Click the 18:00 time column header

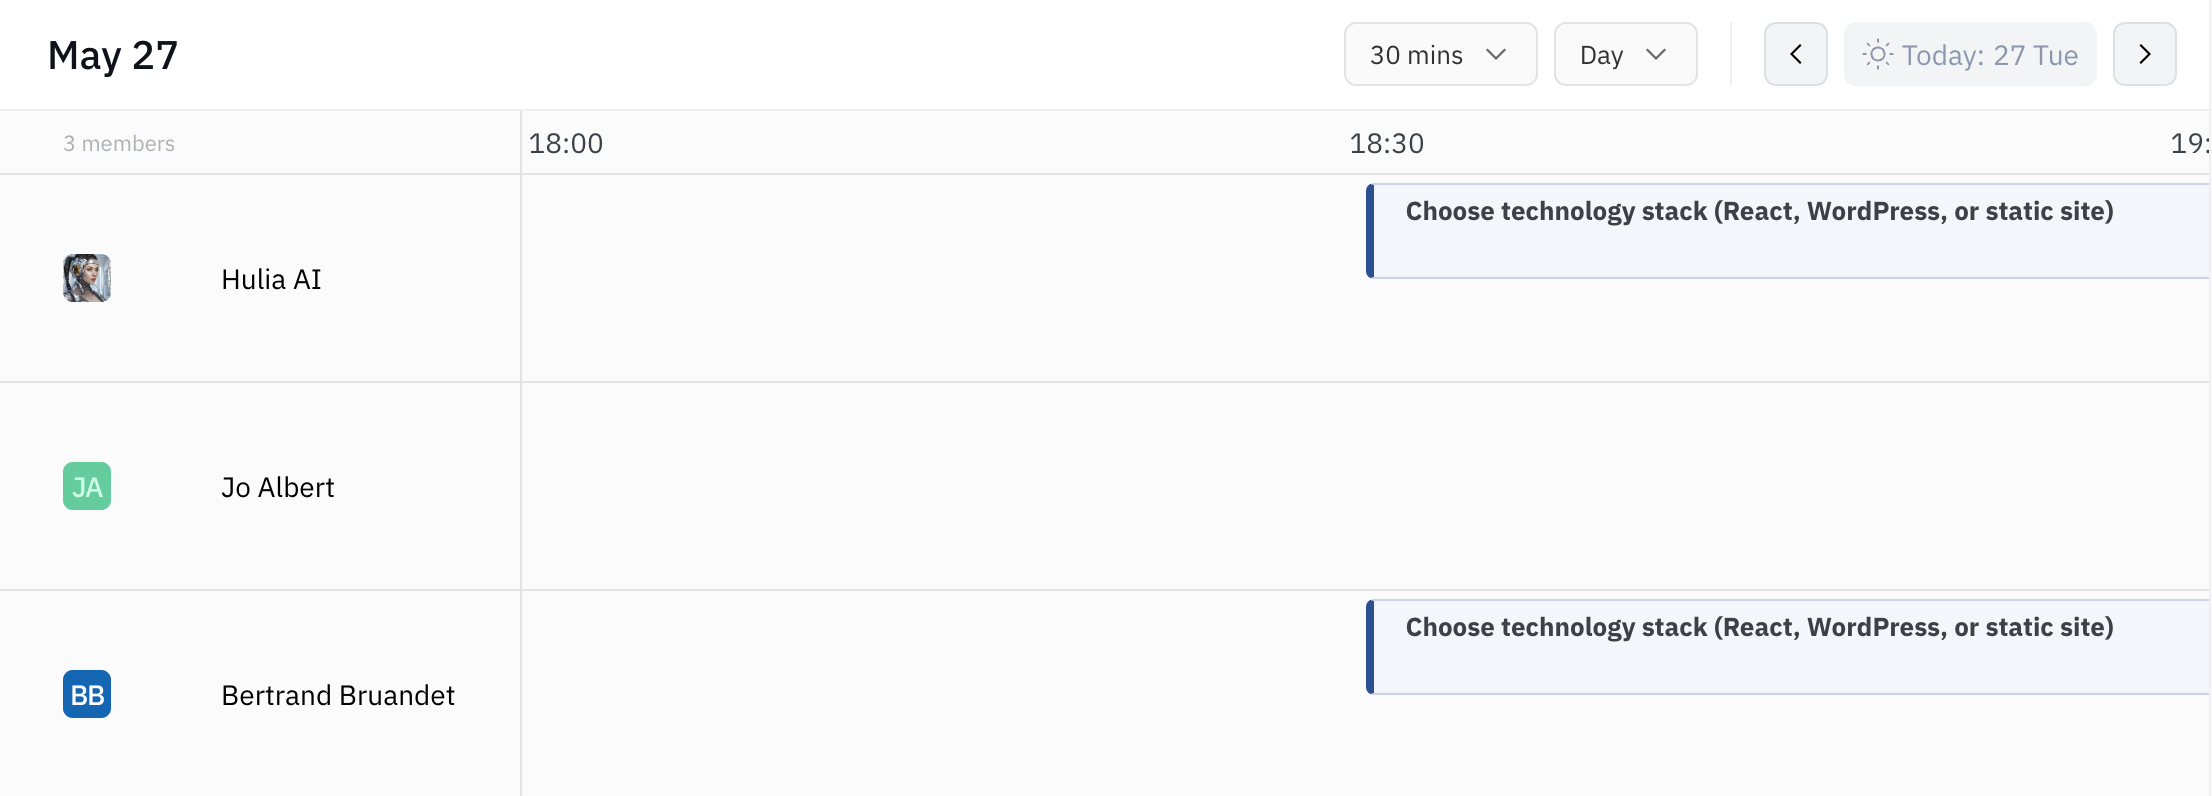(566, 144)
